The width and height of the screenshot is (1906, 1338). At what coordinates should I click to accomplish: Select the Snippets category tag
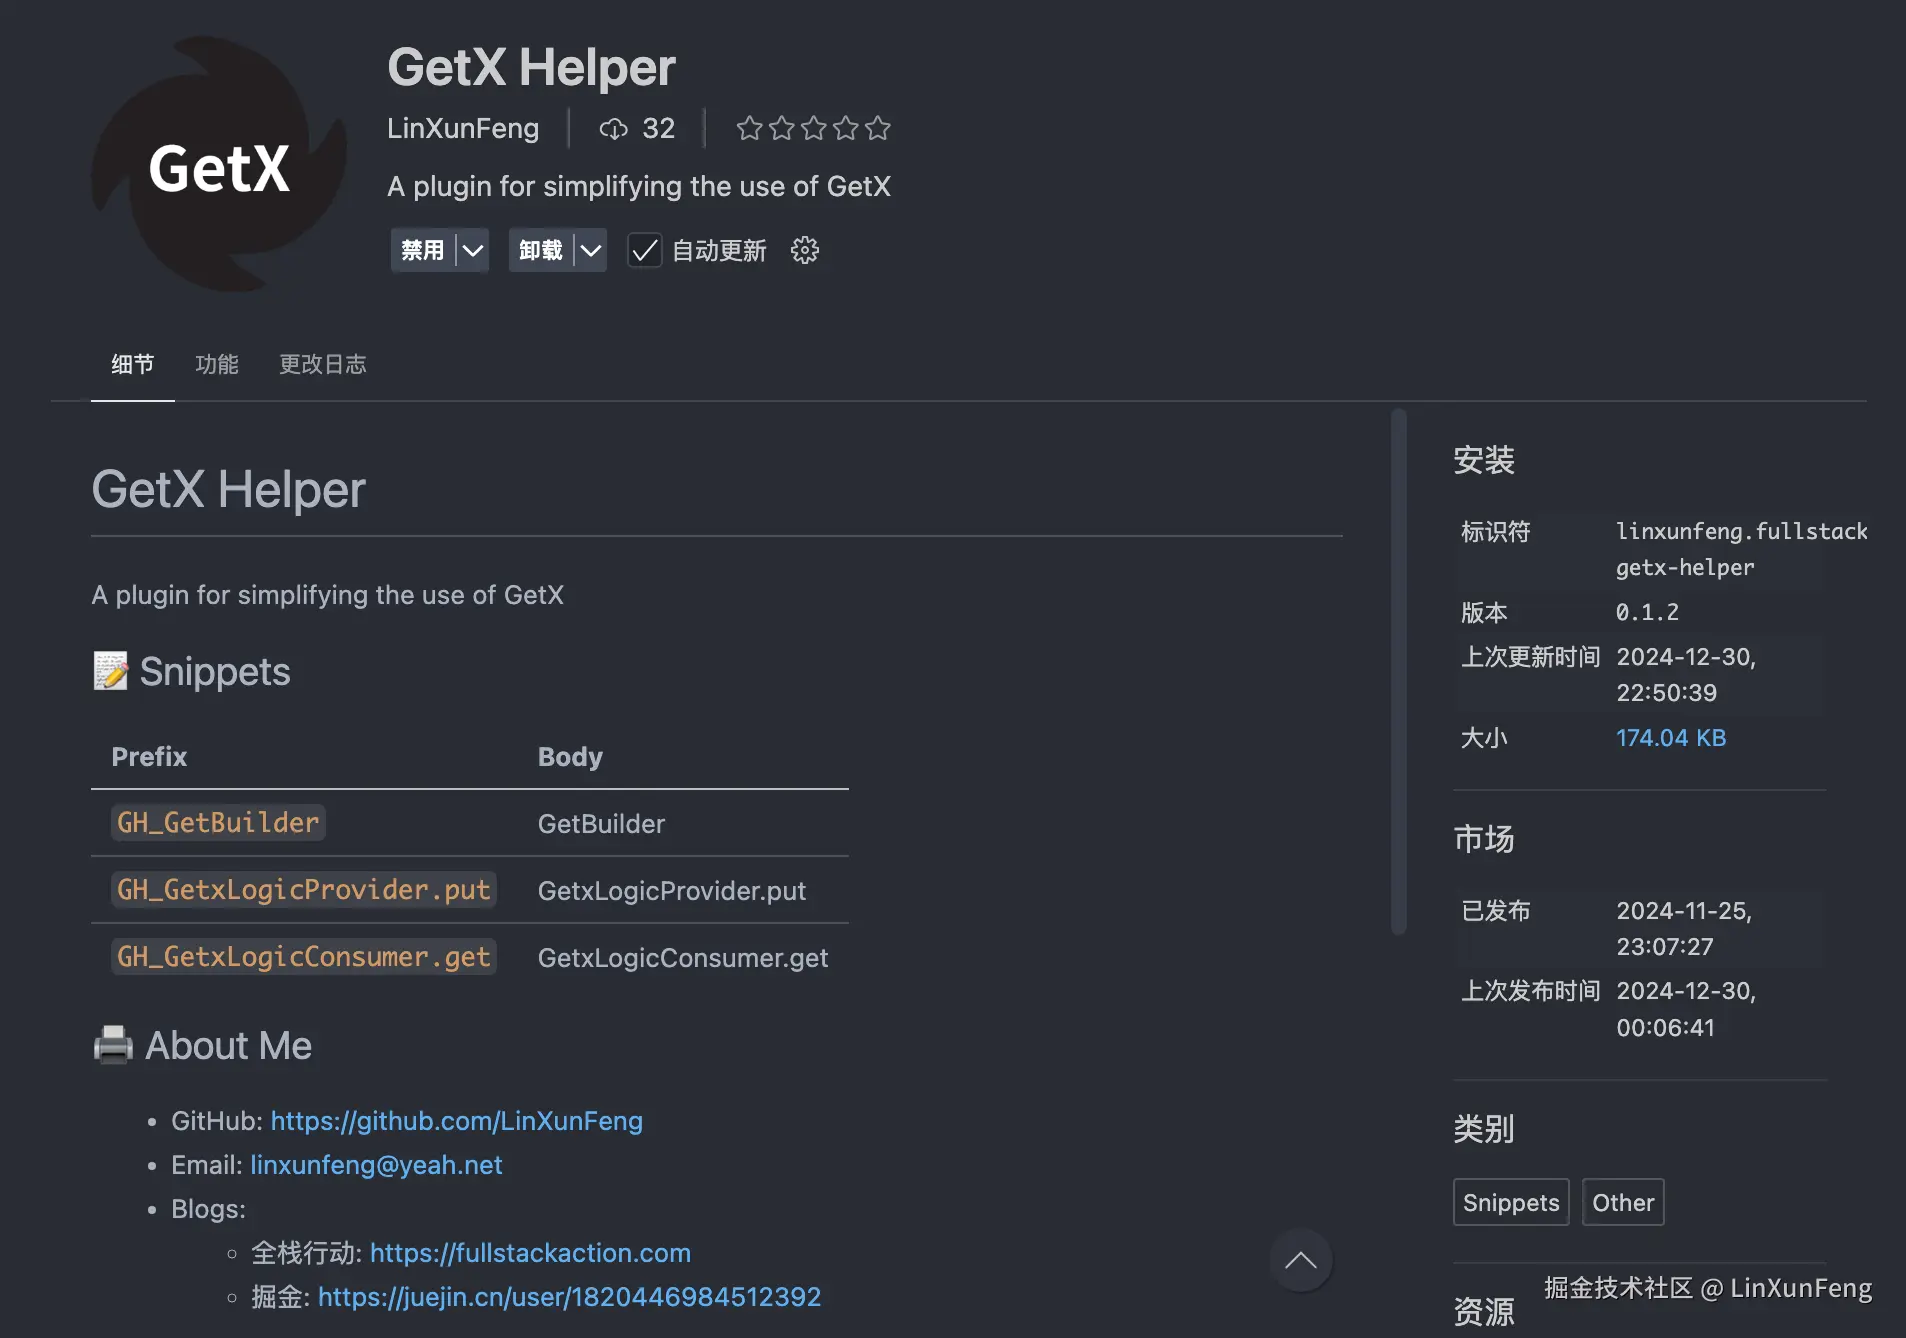(x=1511, y=1202)
